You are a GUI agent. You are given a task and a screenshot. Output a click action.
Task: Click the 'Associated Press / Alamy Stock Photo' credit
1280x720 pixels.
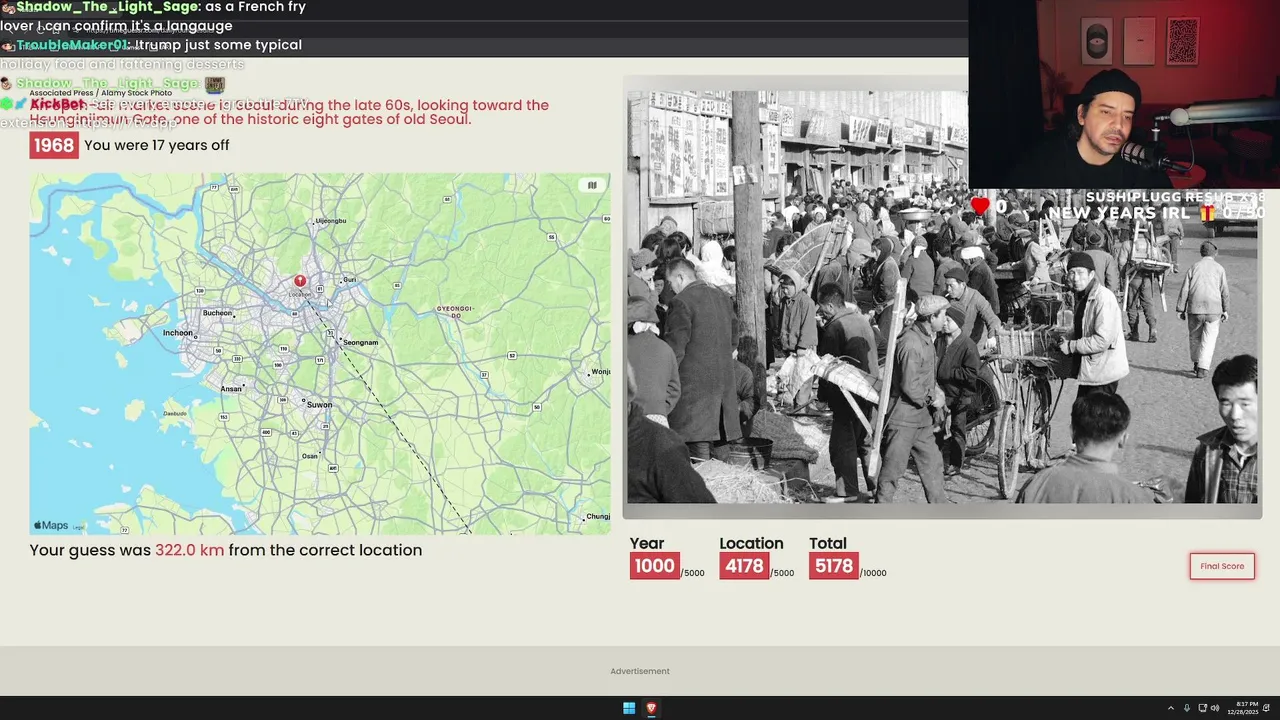(x=101, y=93)
